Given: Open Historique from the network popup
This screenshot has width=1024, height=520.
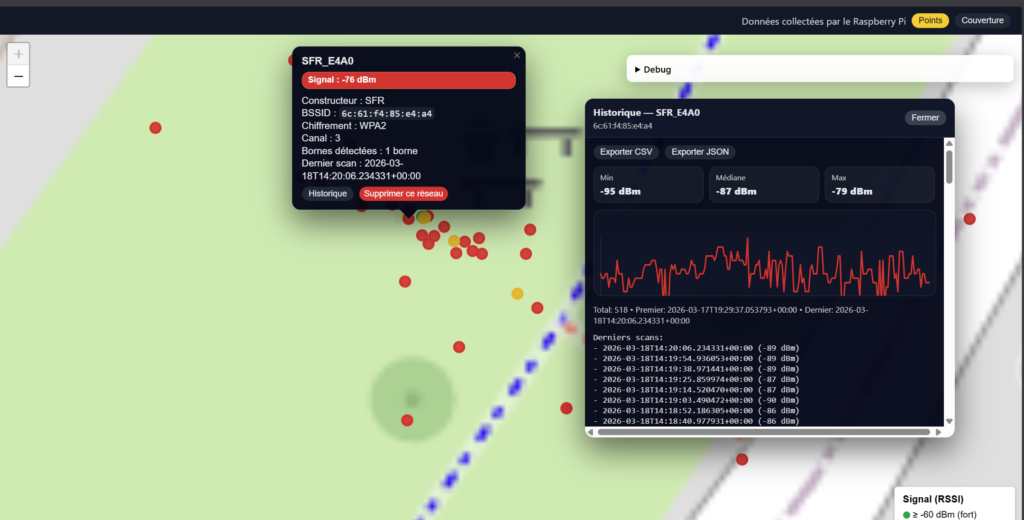Looking at the screenshot, I should pos(327,193).
